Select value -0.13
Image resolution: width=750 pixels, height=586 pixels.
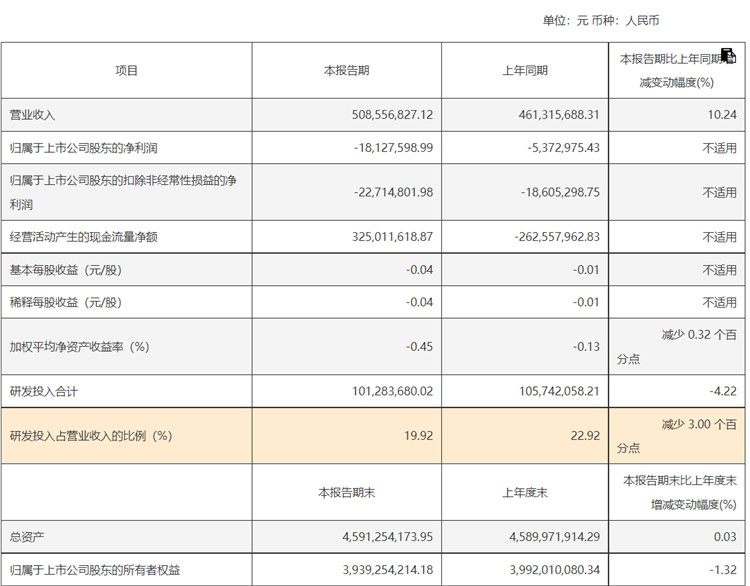(586, 347)
